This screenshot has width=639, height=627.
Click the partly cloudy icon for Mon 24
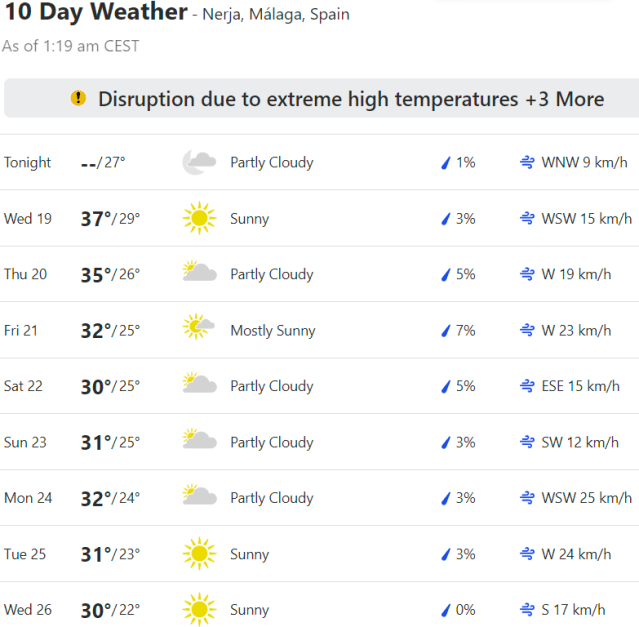199,497
